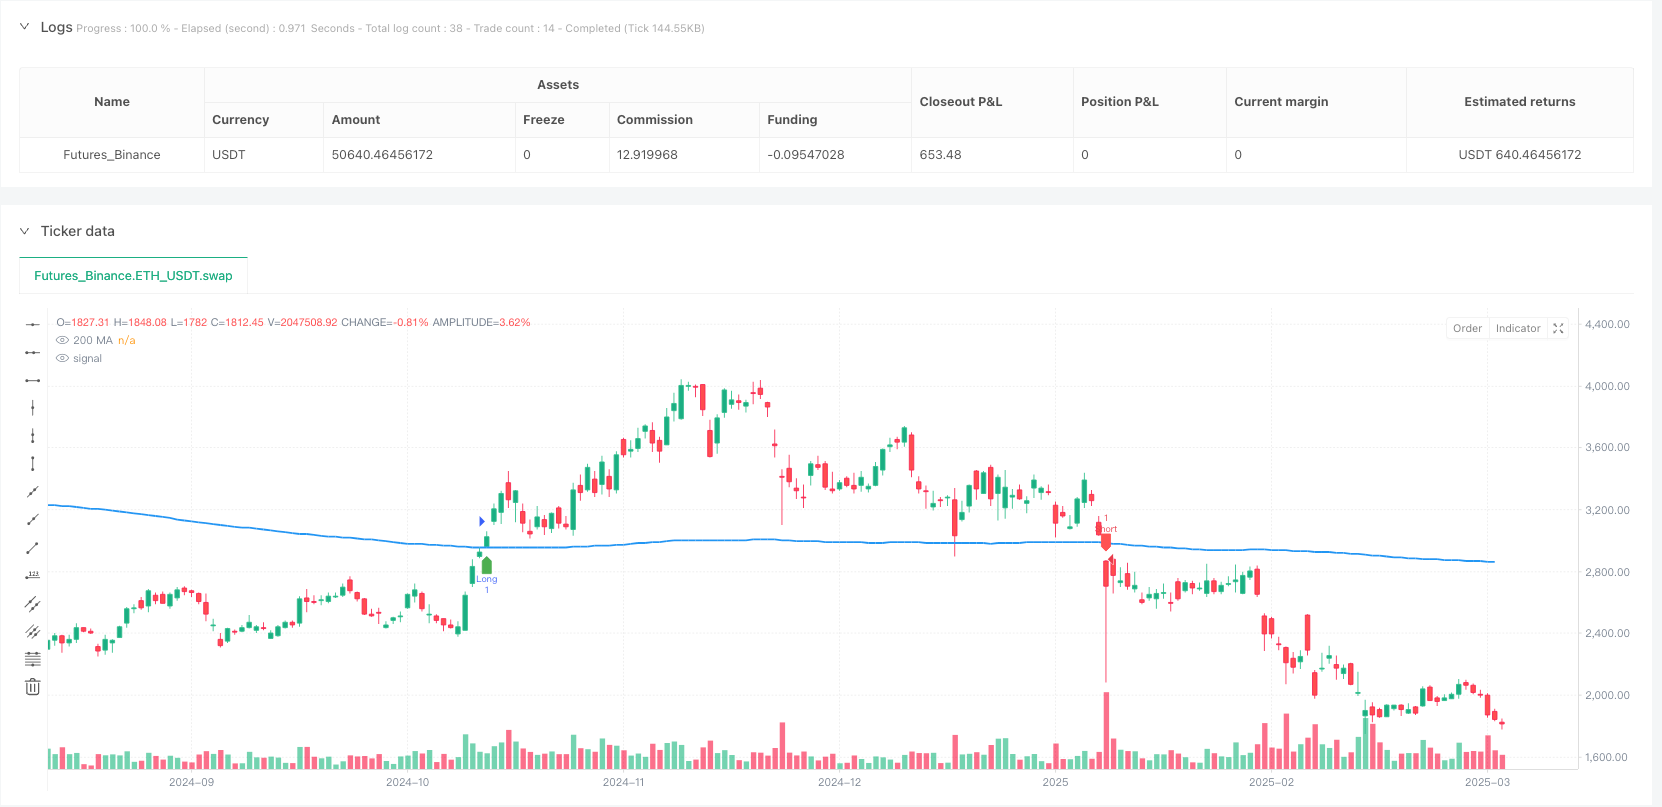Image resolution: width=1662 pixels, height=807 pixels.
Task: Toggle visibility of the signal indicator
Action: 62,358
